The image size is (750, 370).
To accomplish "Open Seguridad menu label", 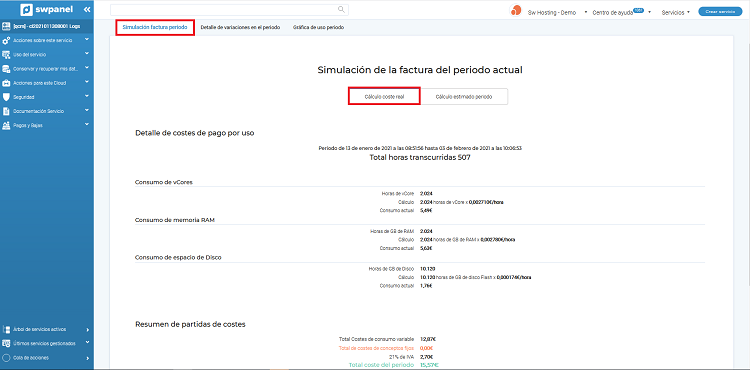I will (24, 97).
